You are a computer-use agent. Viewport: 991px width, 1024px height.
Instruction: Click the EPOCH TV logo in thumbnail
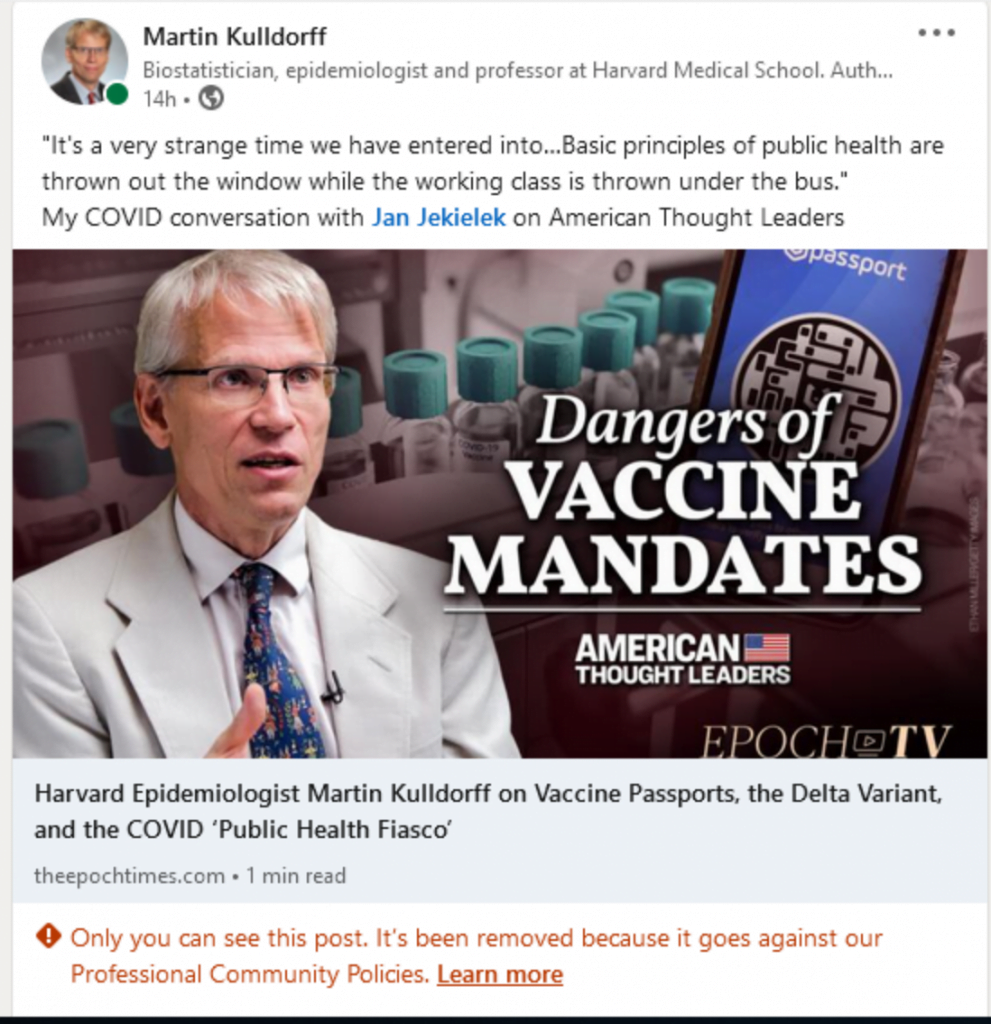[826, 741]
